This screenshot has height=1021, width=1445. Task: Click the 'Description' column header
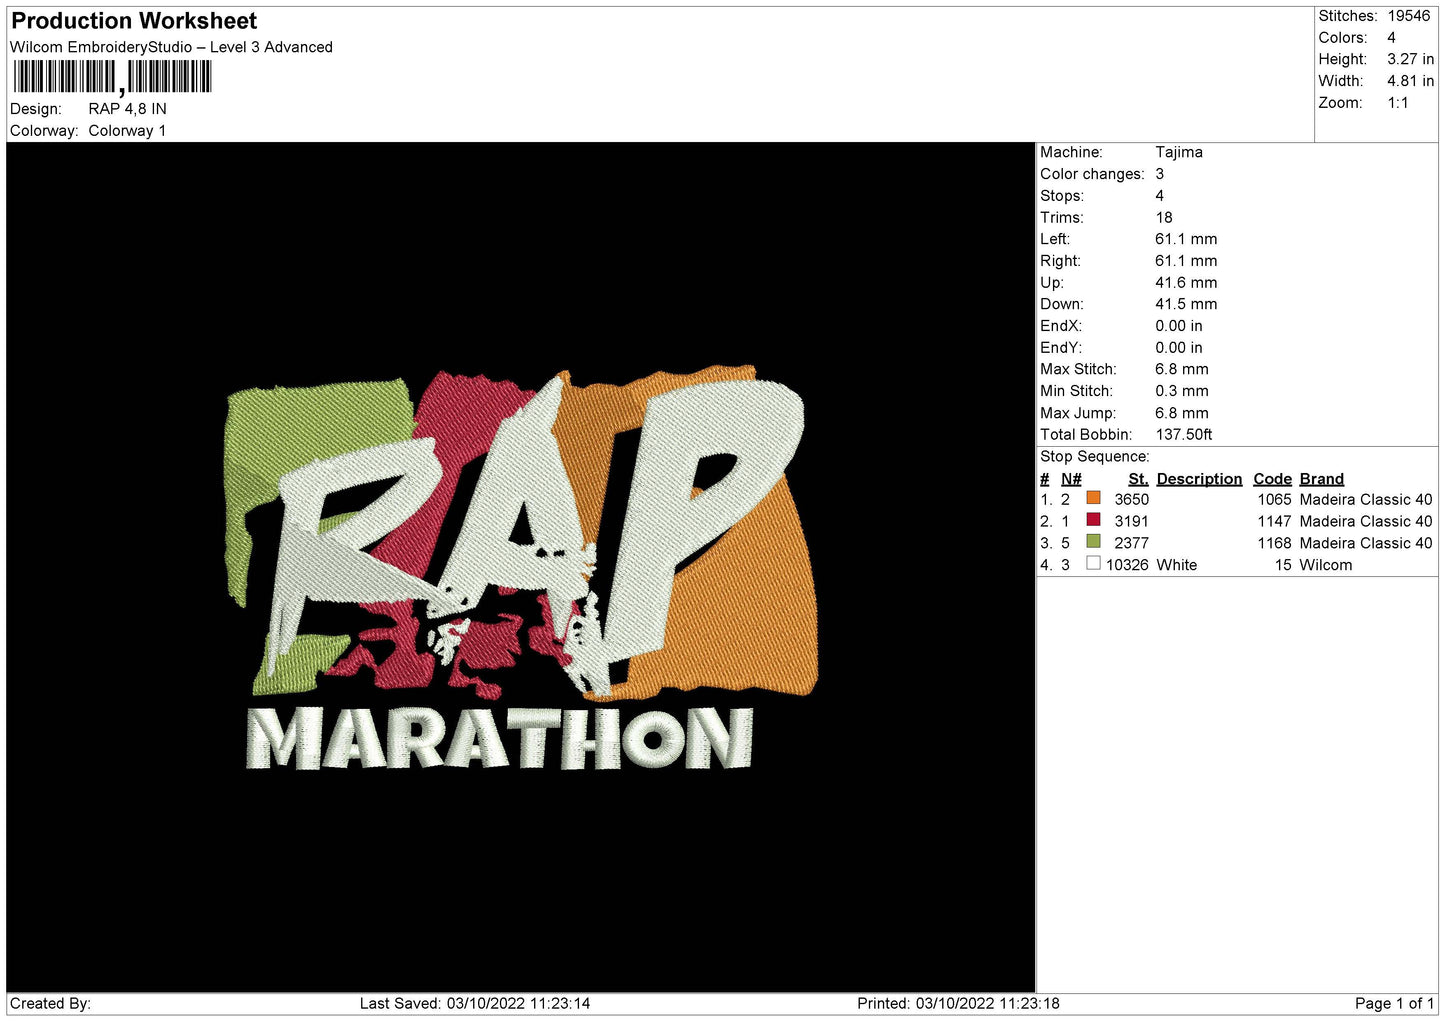click(x=1199, y=479)
